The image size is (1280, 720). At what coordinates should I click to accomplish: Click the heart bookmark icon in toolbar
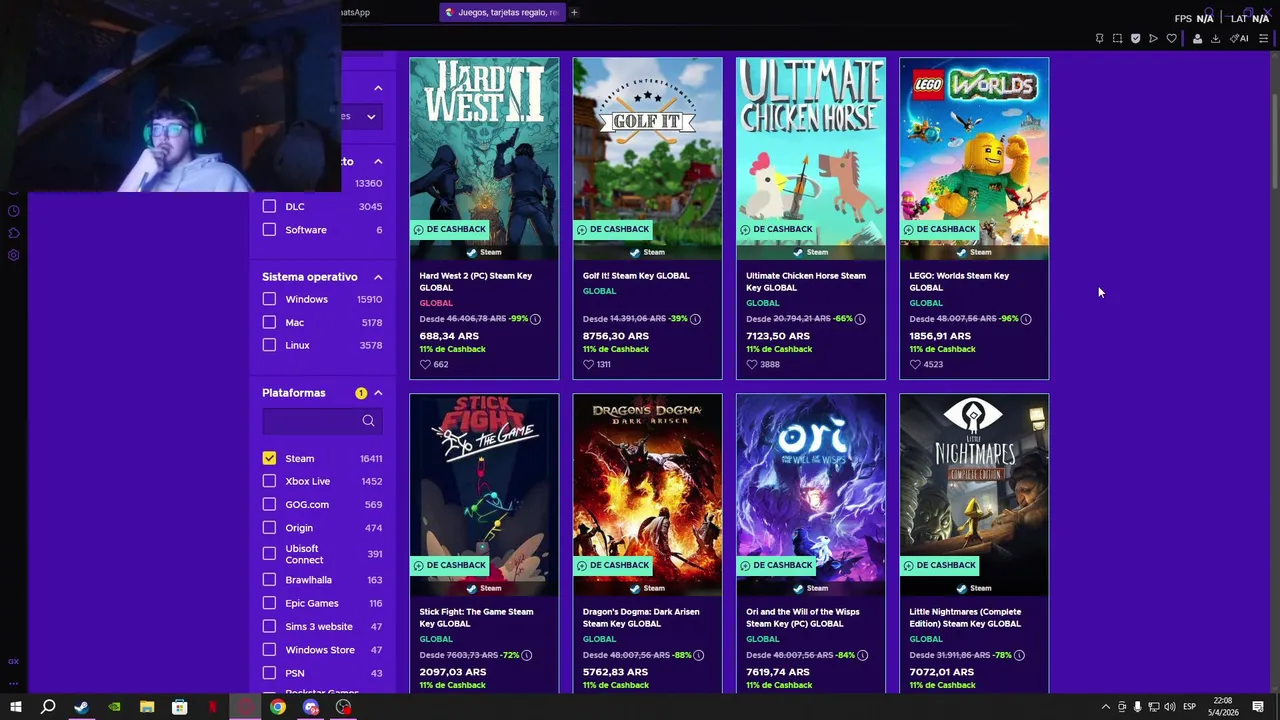click(1171, 38)
